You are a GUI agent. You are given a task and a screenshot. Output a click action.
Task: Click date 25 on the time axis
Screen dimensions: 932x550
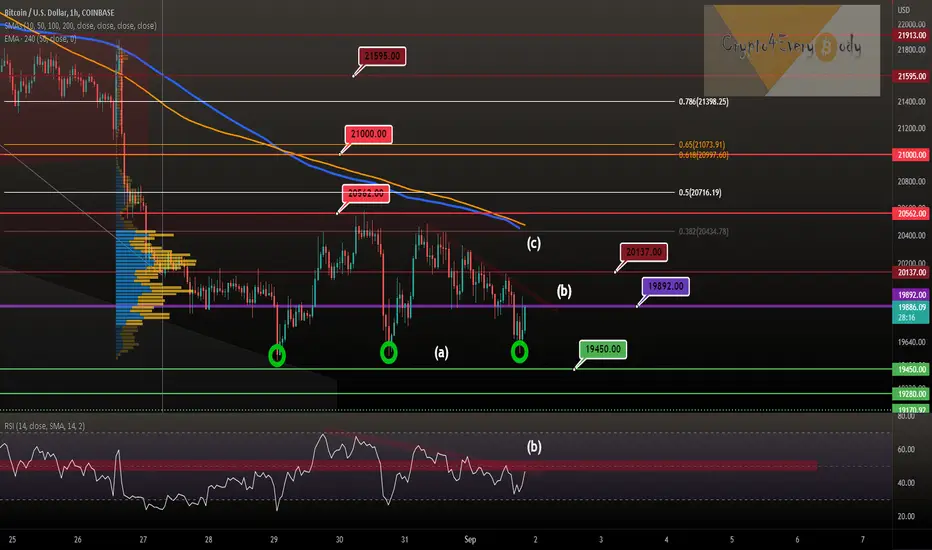point(12,540)
